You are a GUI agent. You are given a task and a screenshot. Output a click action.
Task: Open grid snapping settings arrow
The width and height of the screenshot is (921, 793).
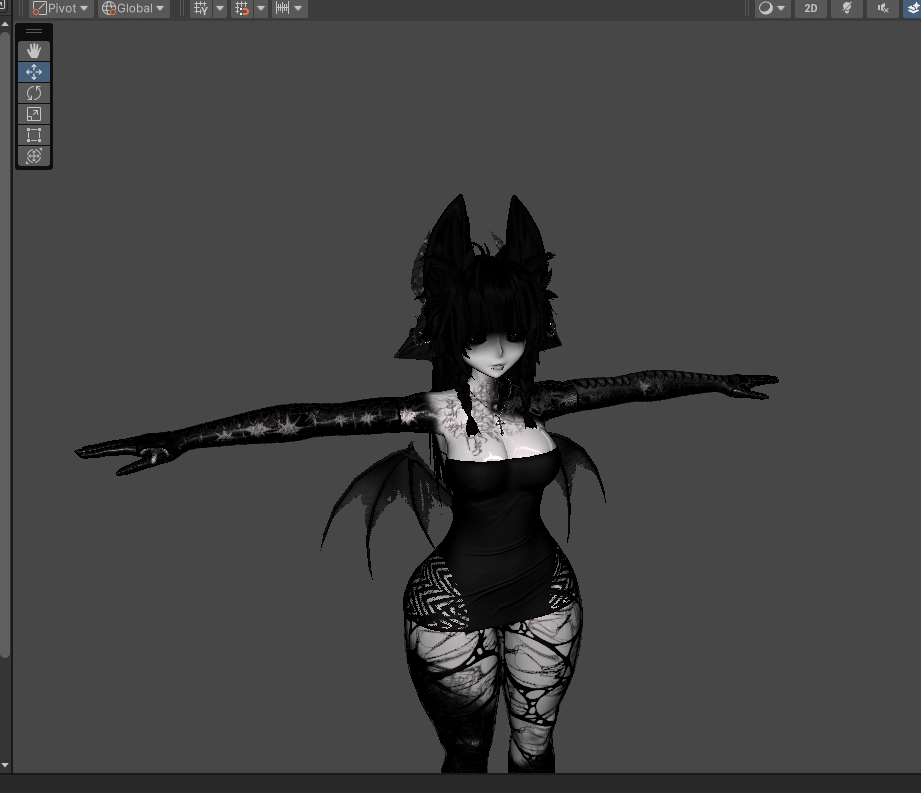261,8
